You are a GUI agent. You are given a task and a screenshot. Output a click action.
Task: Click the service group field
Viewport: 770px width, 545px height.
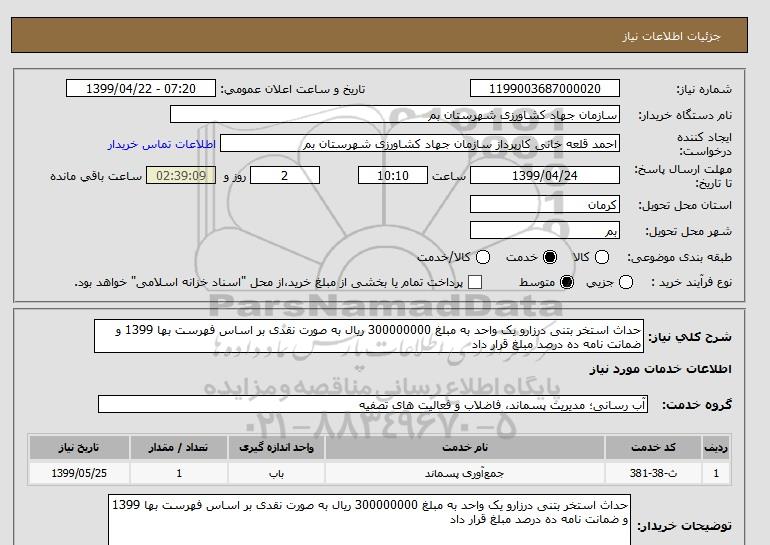click(x=373, y=405)
